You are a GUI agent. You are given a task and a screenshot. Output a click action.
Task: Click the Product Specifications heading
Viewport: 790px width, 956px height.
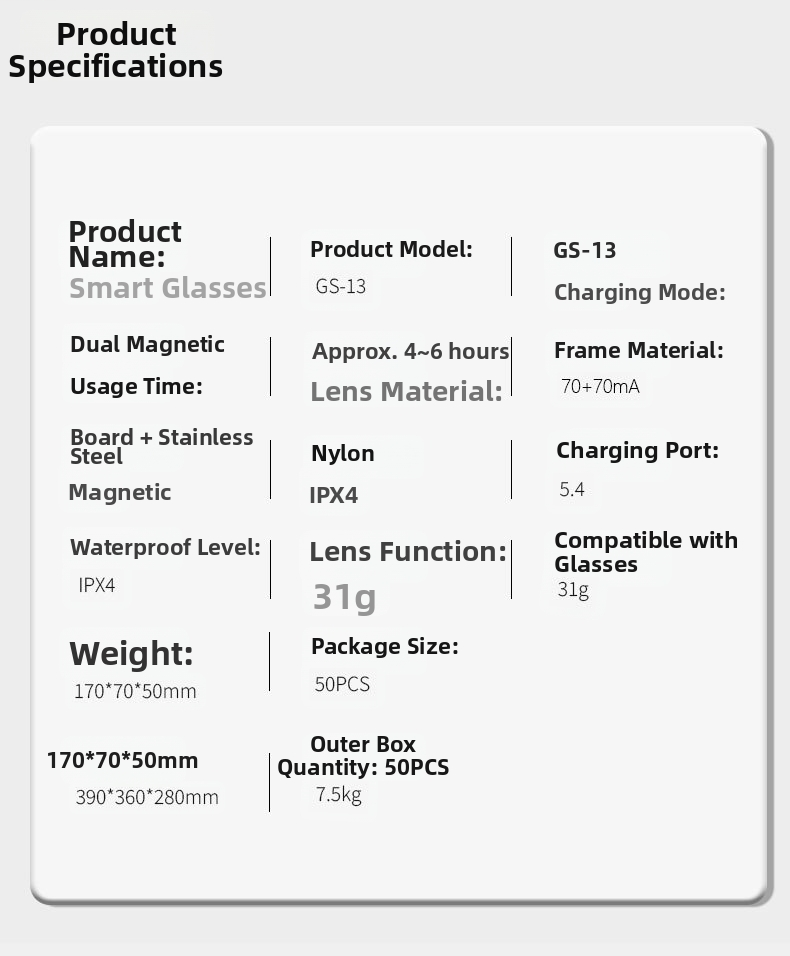pyautogui.click(x=116, y=51)
